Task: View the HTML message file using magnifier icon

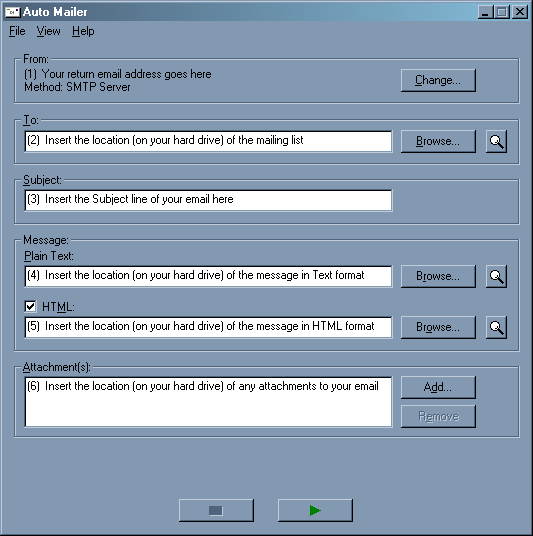Action: (496, 327)
